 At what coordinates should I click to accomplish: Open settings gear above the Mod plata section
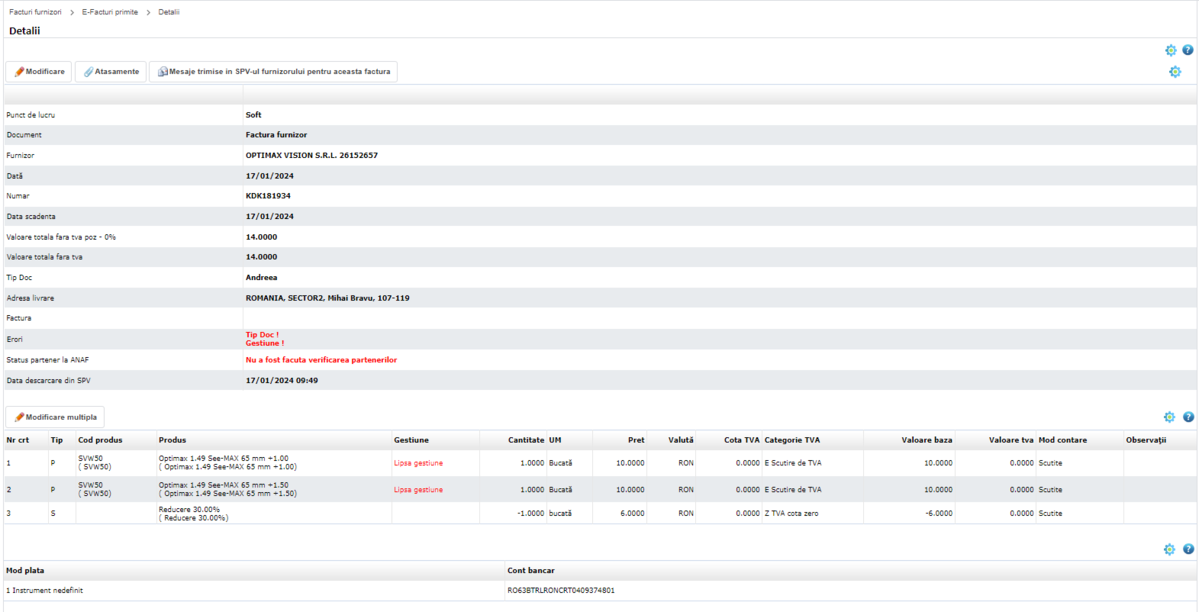1169,549
